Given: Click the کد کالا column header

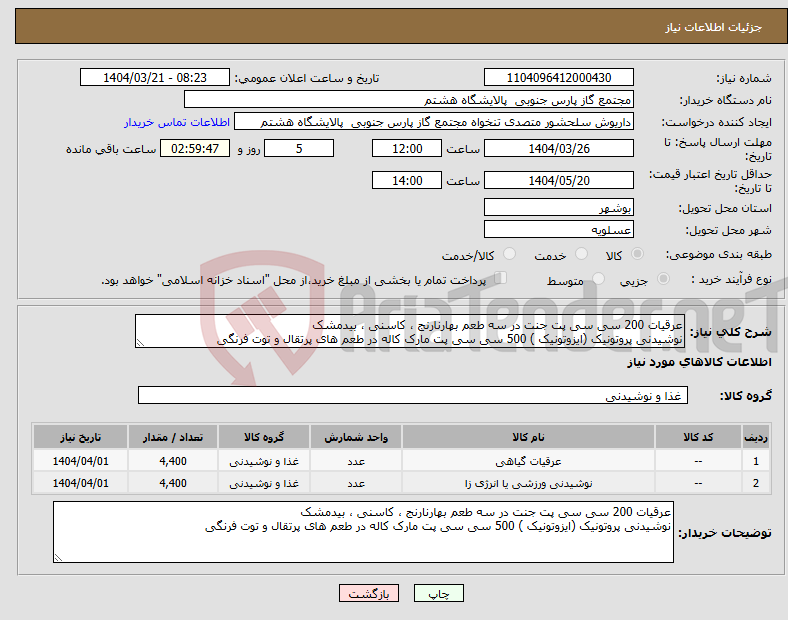Looking at the screenshot, I should (698, 437).
